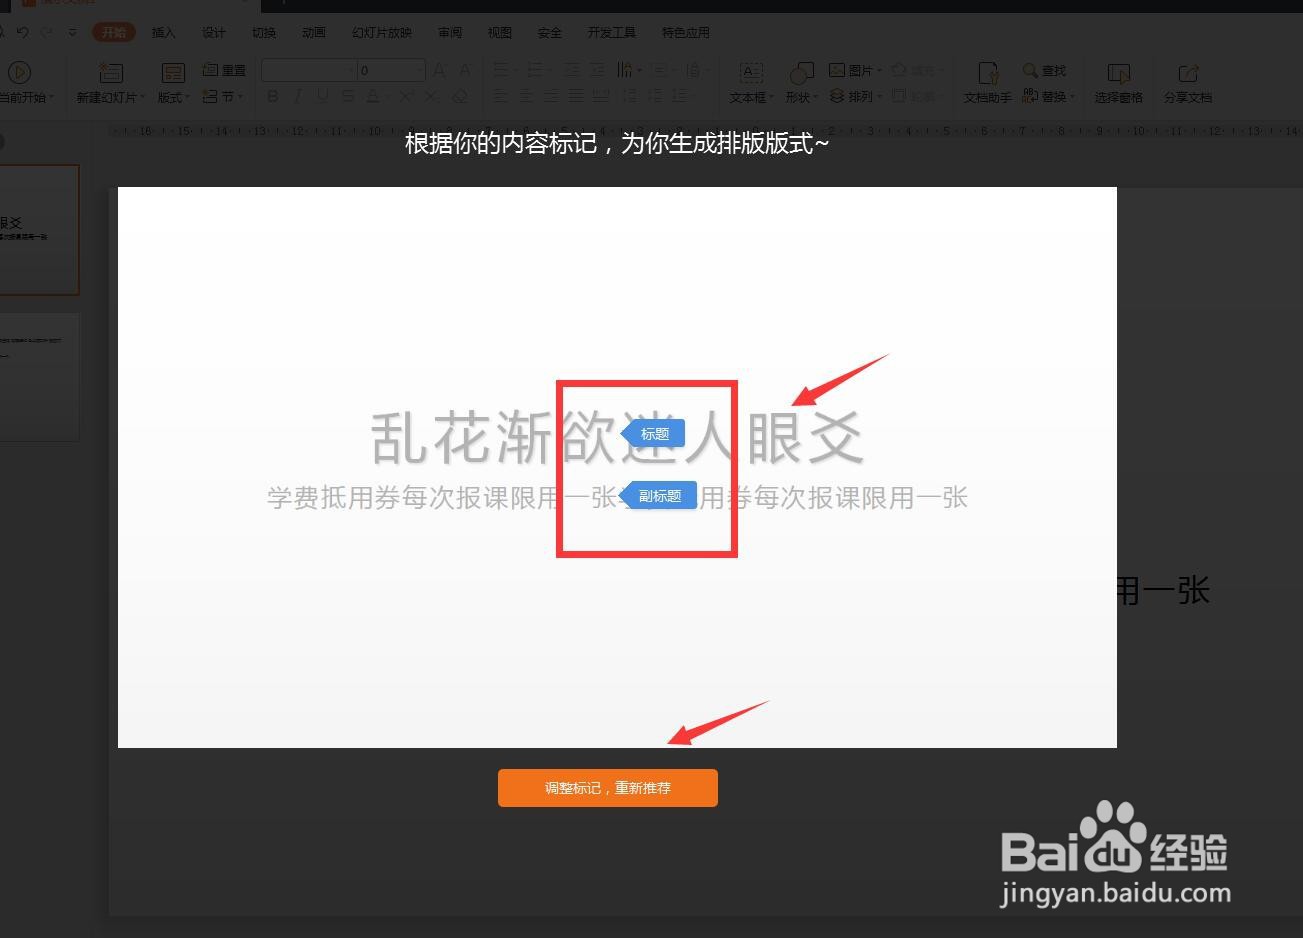Open the 选择窗格 (Selection Pane)
This screenshot has width=1303, height=938.
(x=1118, y=80)
